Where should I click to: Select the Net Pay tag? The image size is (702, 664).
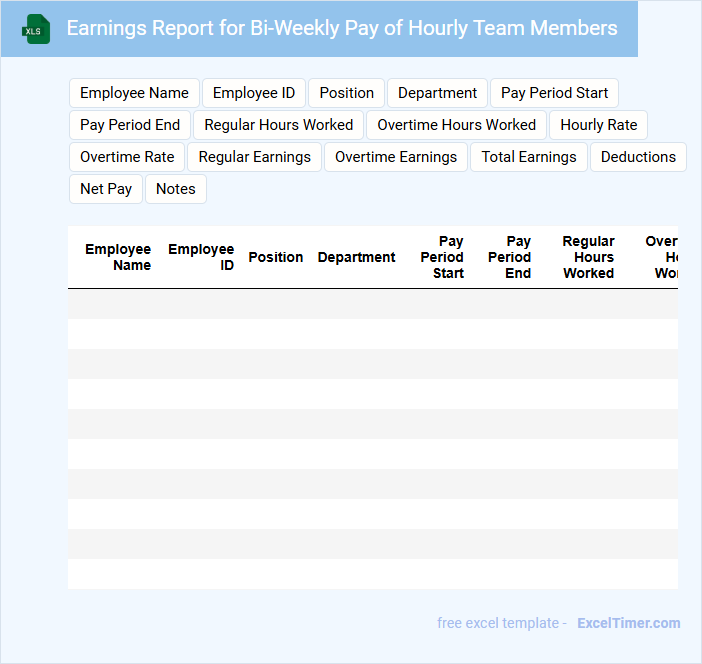(106, 189)
